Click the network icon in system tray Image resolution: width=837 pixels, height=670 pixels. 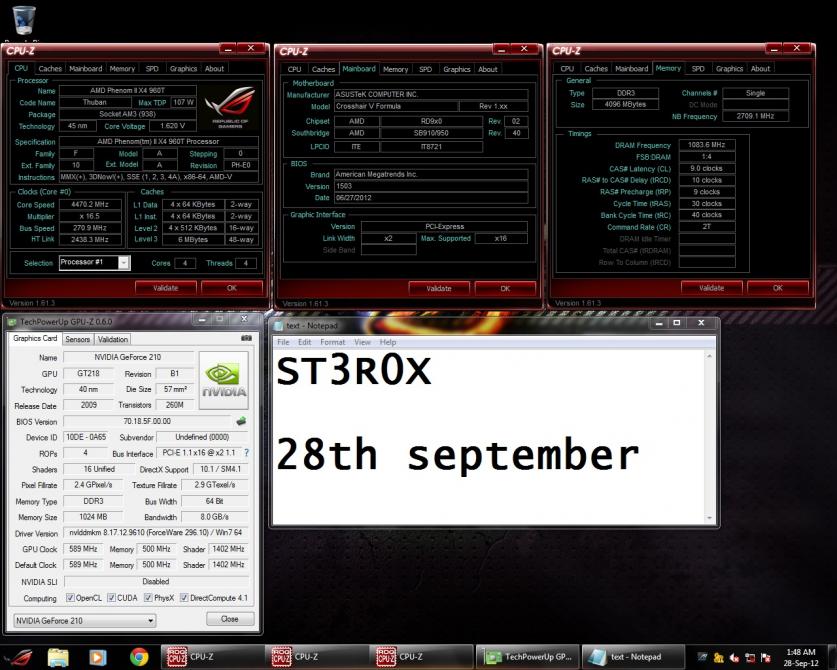(750, 658)
